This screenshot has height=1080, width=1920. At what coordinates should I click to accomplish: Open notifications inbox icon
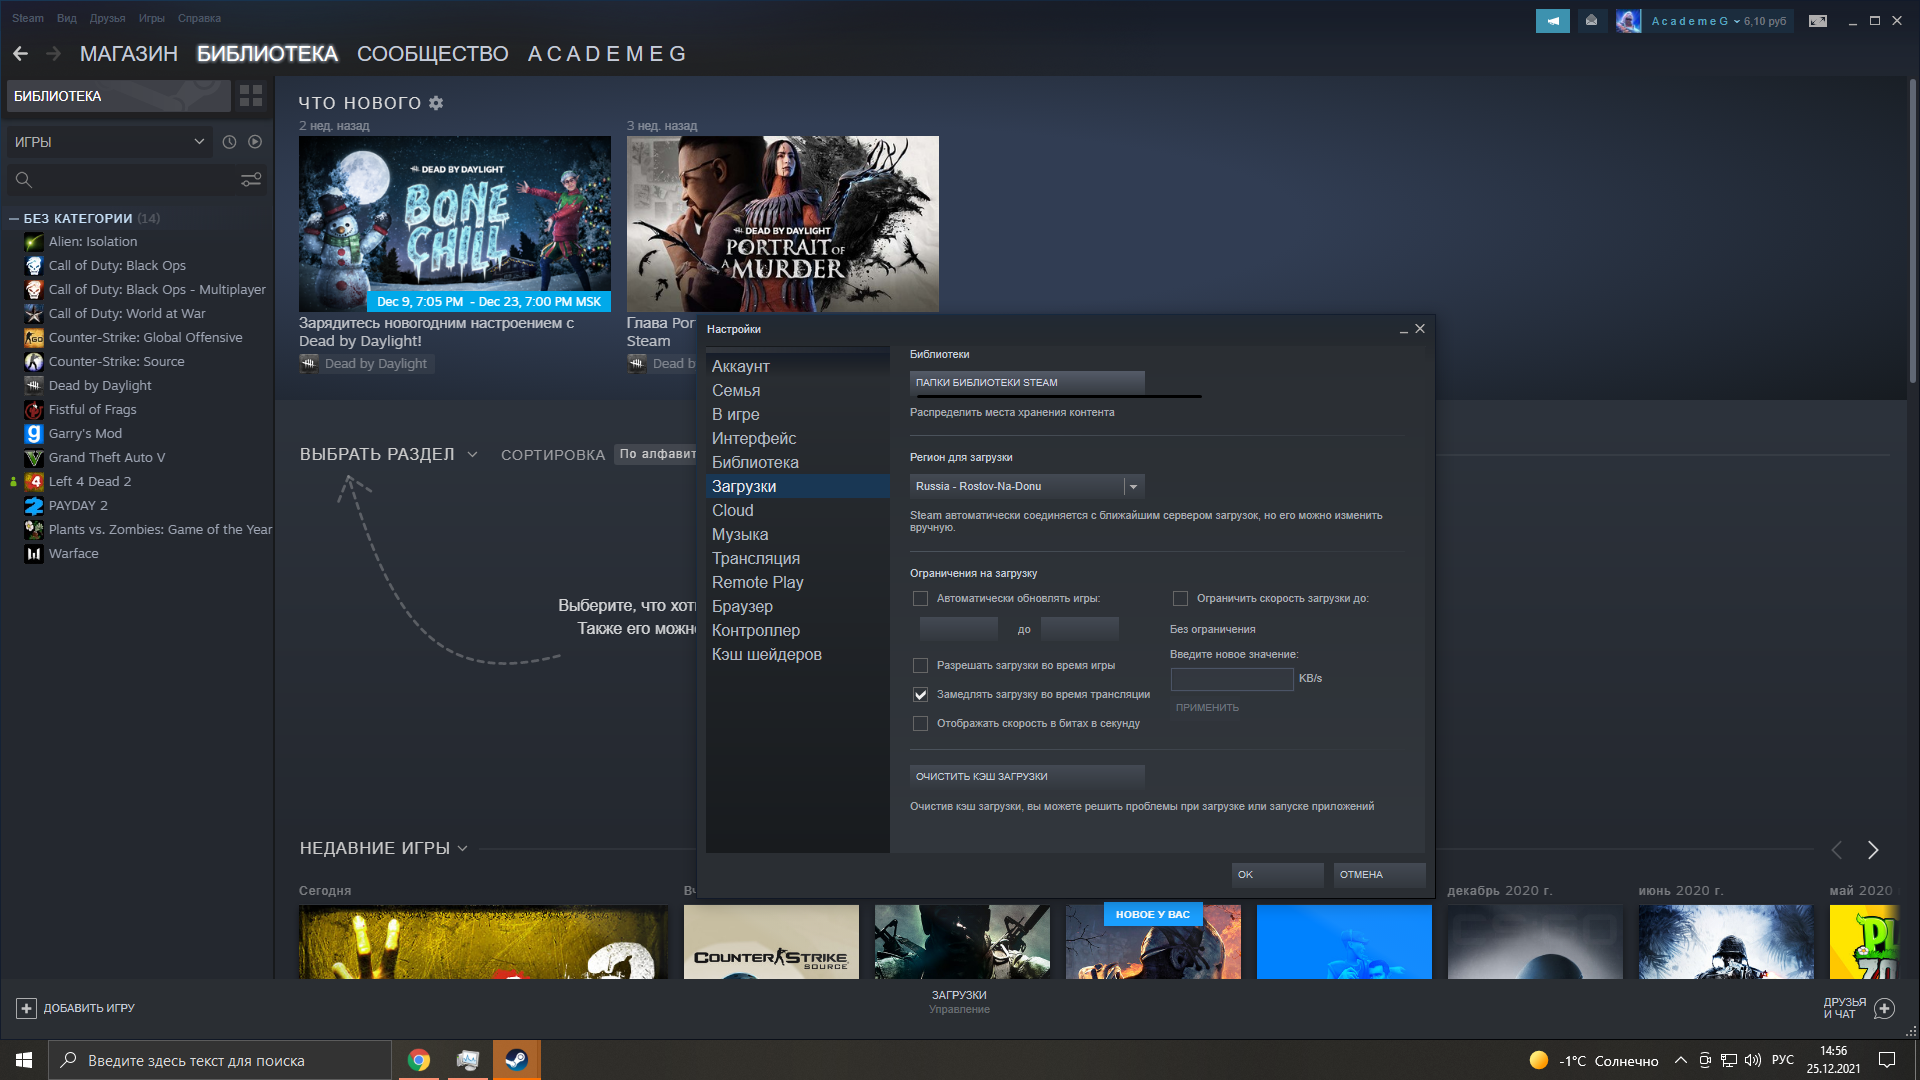pos(1592,21)
